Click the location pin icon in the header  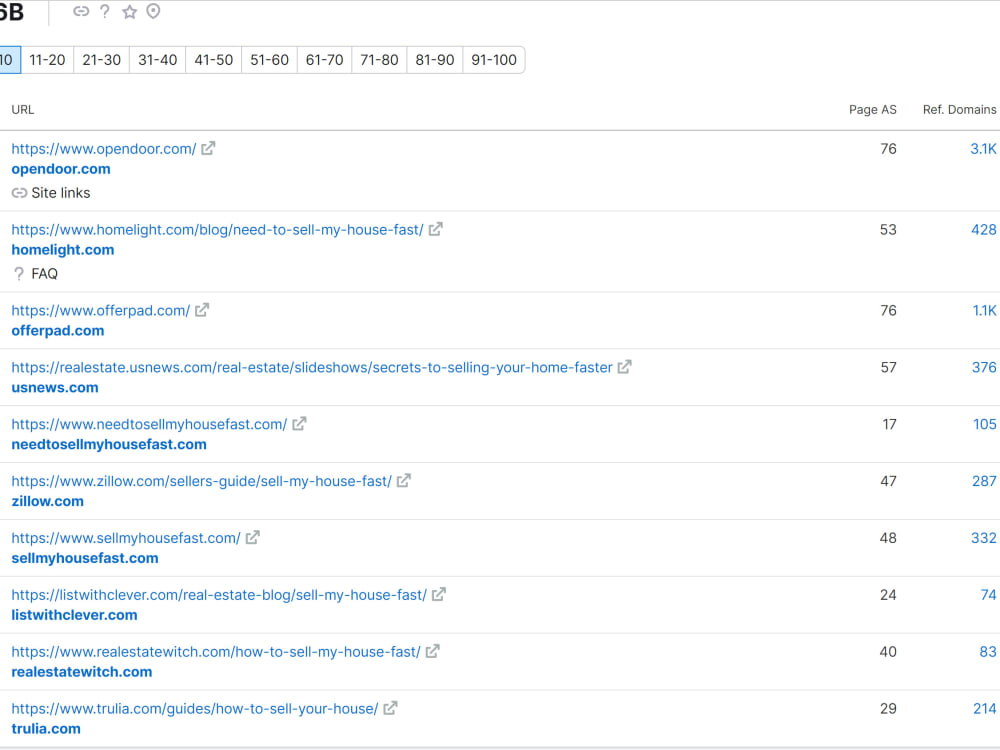[x=153, y=11]
